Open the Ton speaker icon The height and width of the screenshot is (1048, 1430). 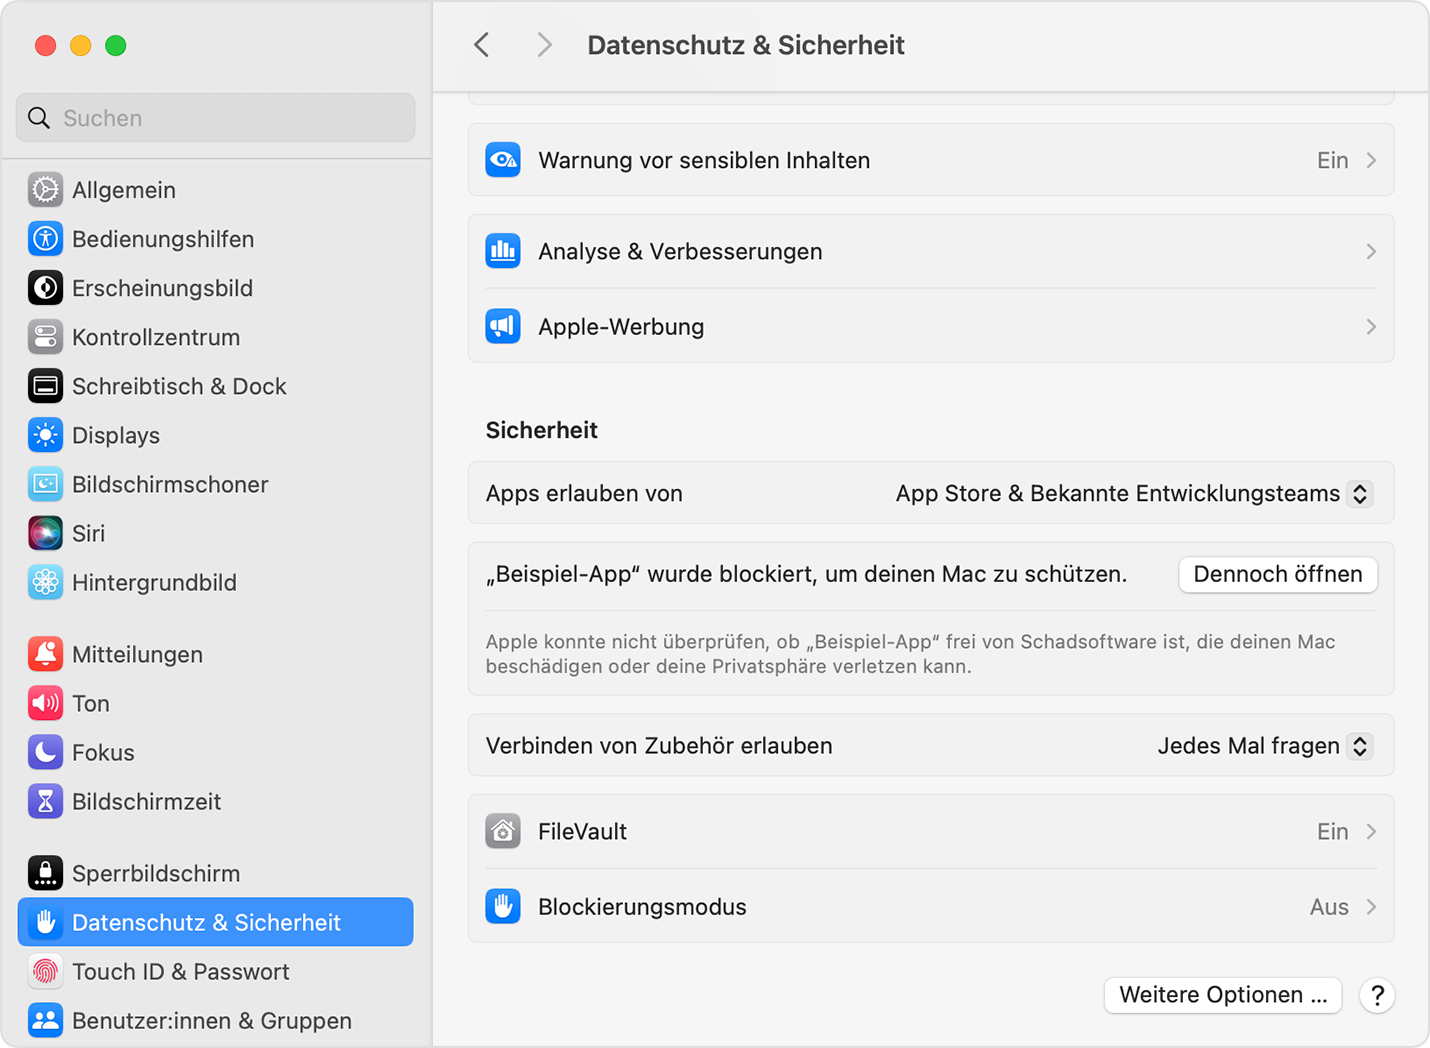pyautogui.click(x=45, y=703)
